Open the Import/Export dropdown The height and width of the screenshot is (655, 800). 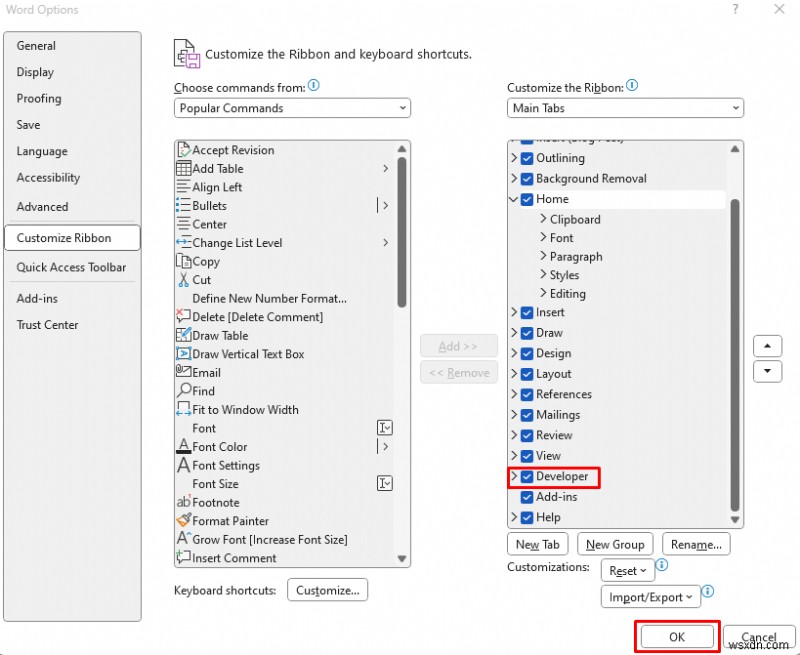[x=651, y=597]
